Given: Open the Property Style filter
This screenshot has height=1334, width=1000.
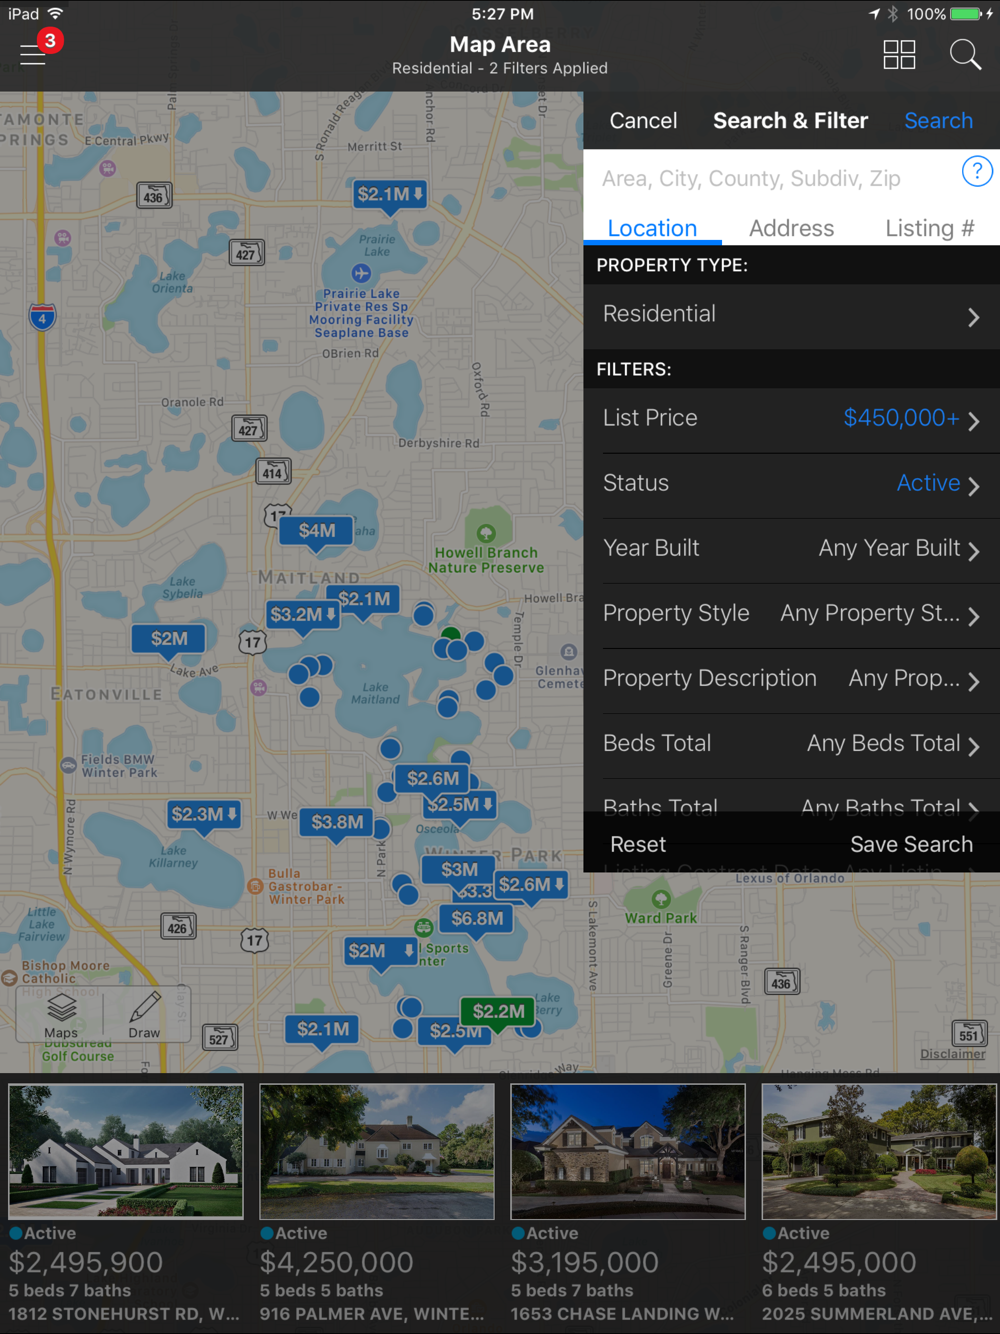Looking at the screenshot, I should click(792, 614).
